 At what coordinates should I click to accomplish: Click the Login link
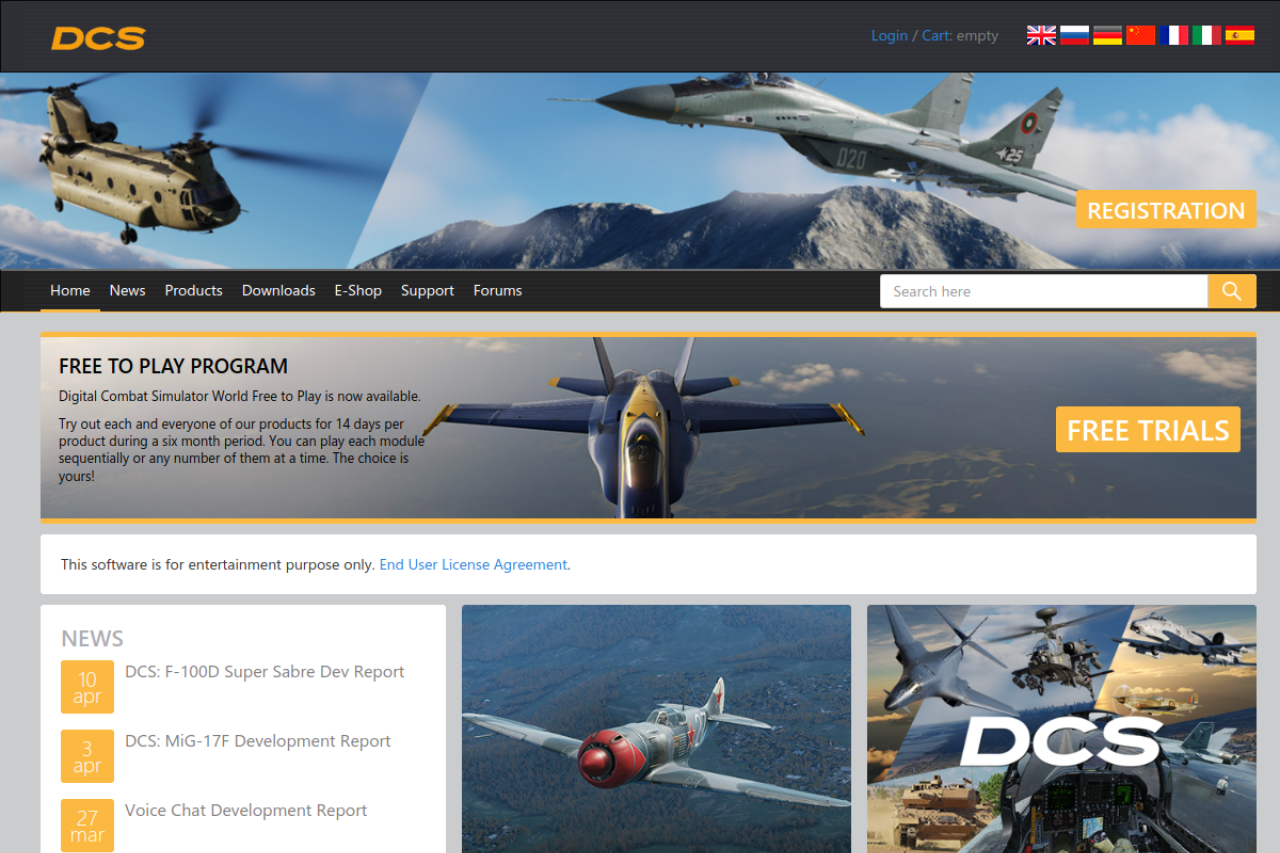[x=889, y=36]
